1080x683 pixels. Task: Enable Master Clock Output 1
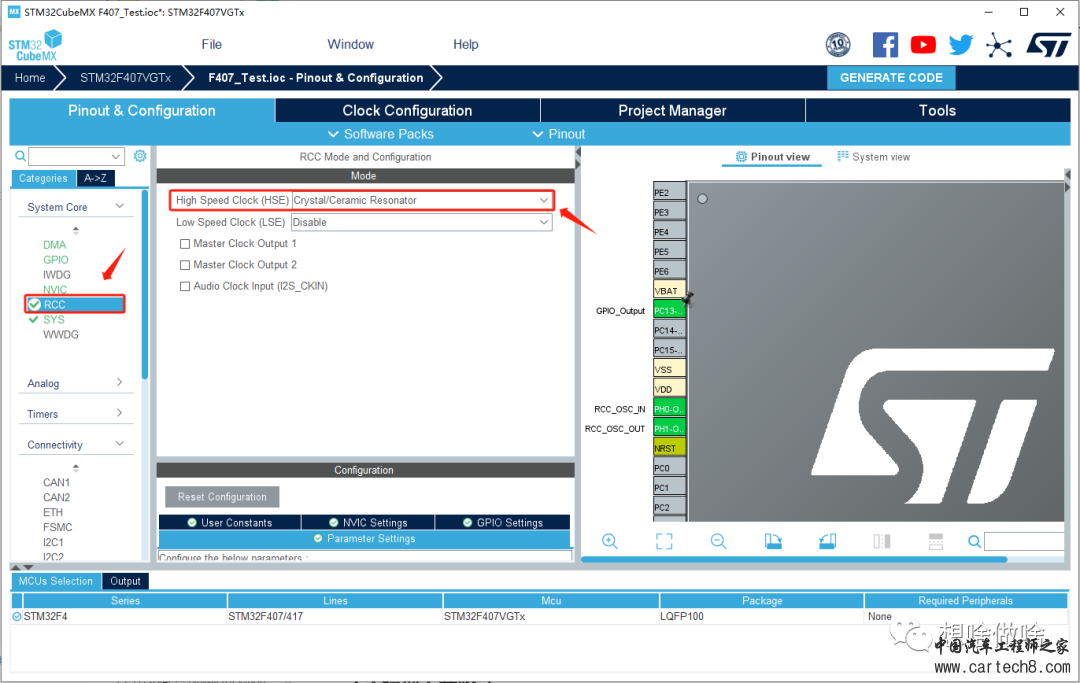point(185,244)
